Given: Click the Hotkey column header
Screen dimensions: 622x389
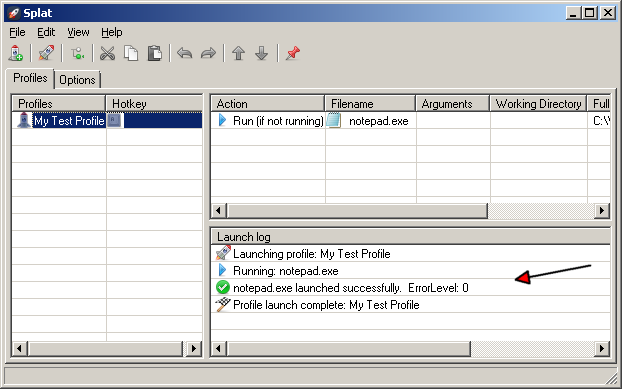Looking at the screenshot, I should point(154,103).
